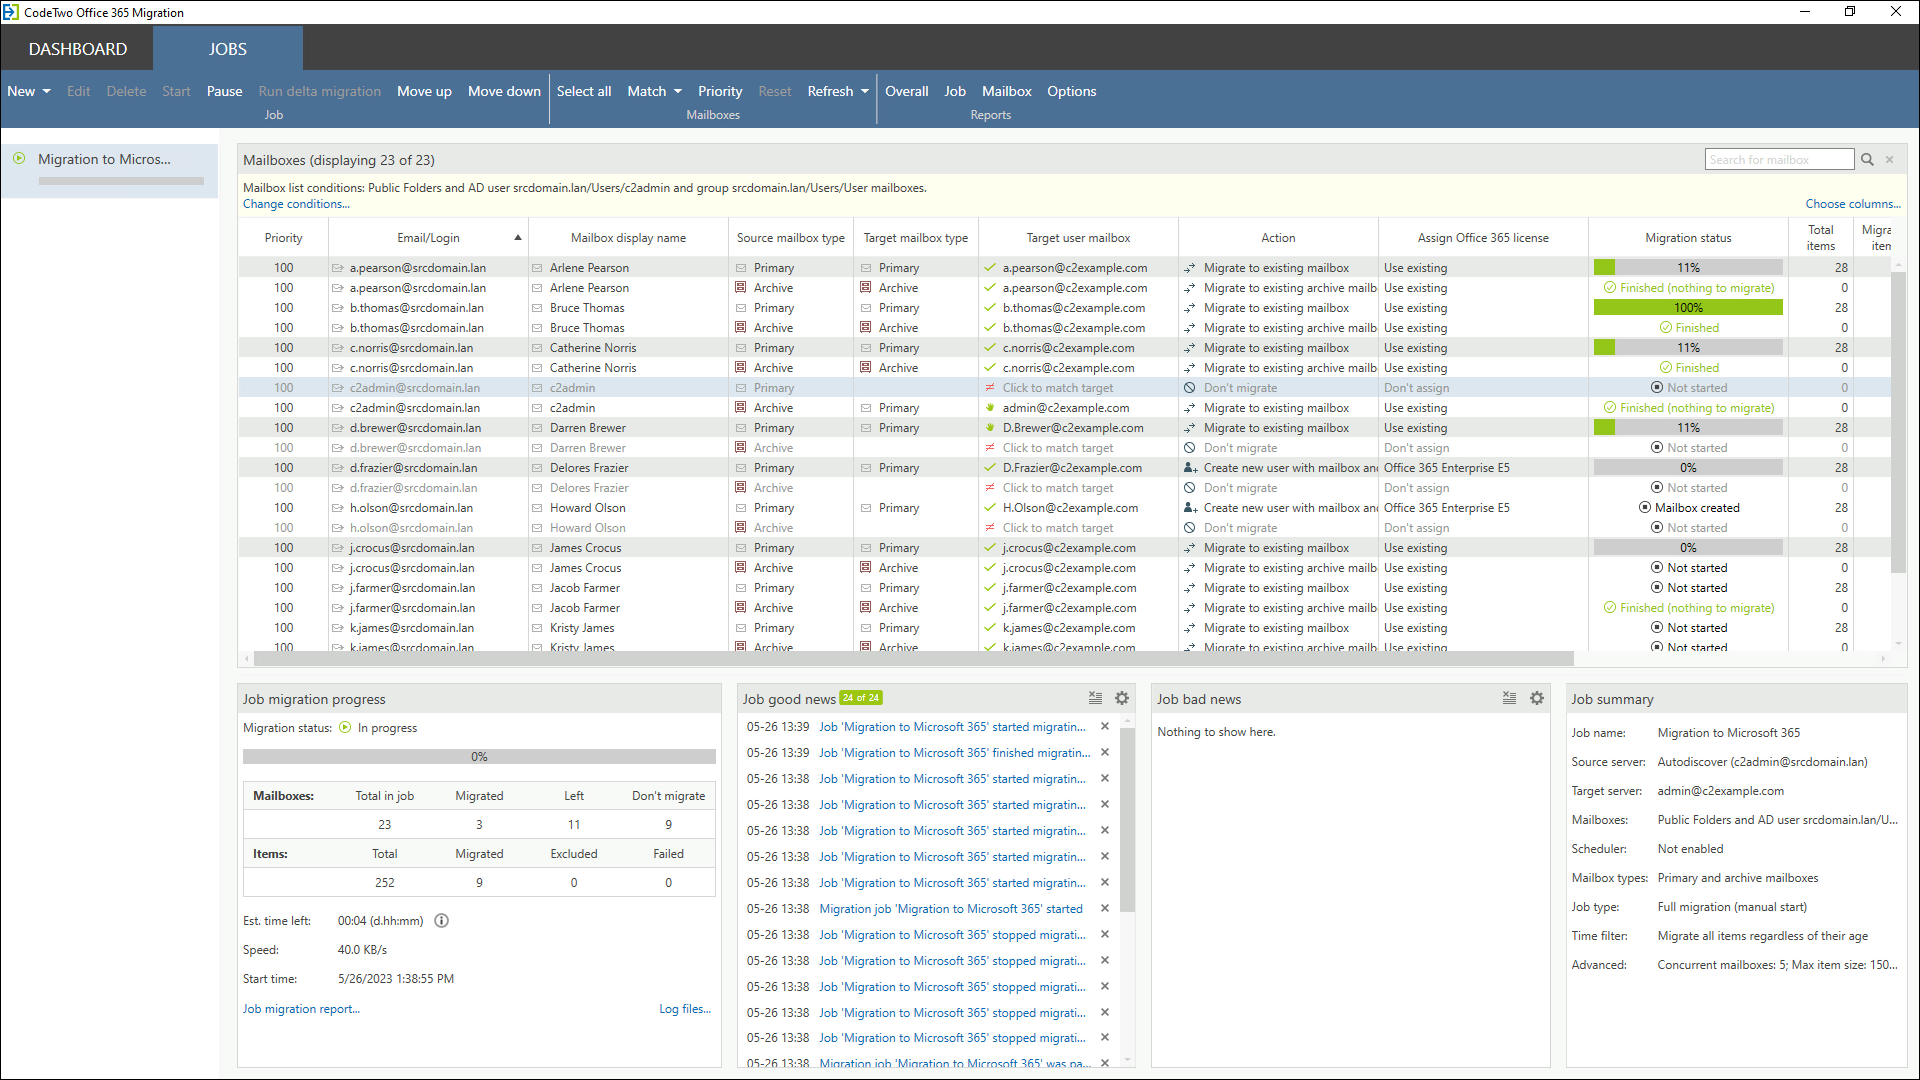Viewport: 1920px width, 1080px height.
Task: Click 100% progress bar for Bruce Thomas
Action: 1687,308
